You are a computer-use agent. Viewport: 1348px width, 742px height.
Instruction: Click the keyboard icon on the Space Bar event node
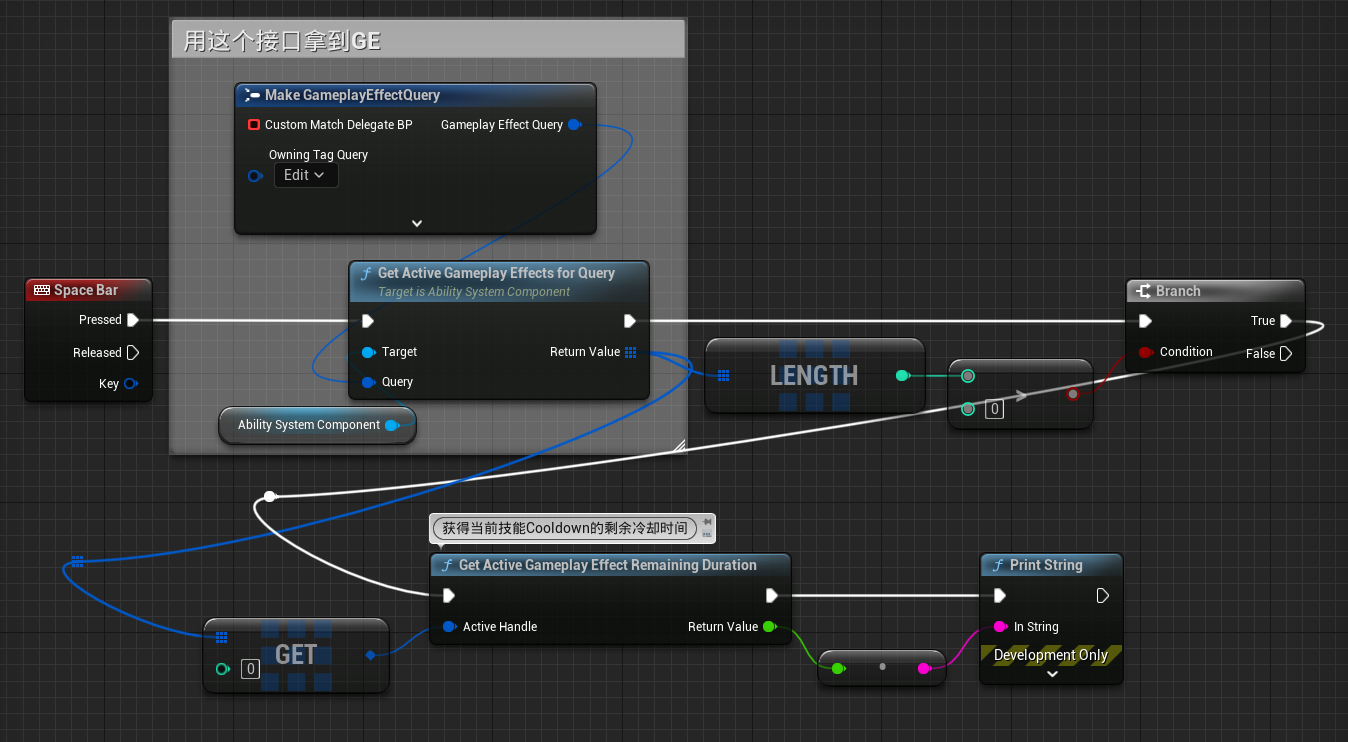coord(42,289)
